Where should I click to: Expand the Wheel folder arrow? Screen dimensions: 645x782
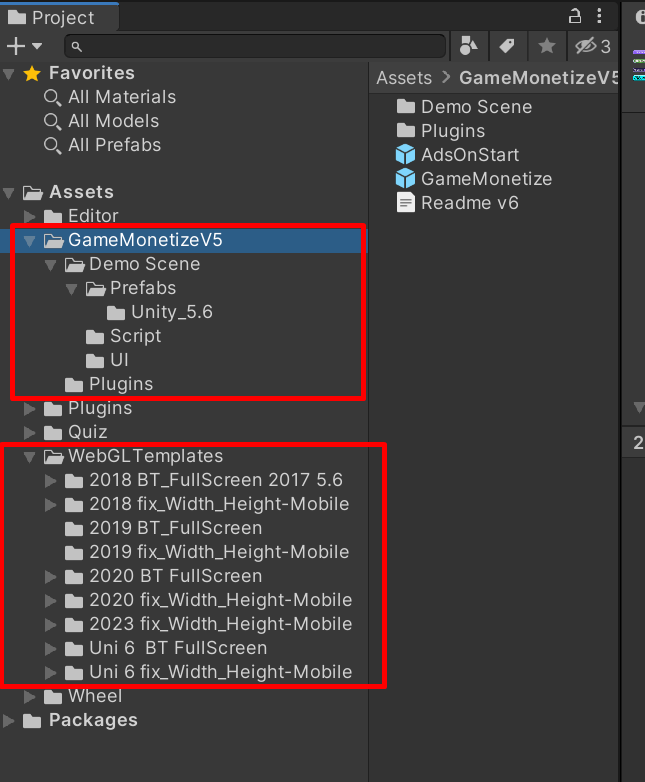point(30,697)
